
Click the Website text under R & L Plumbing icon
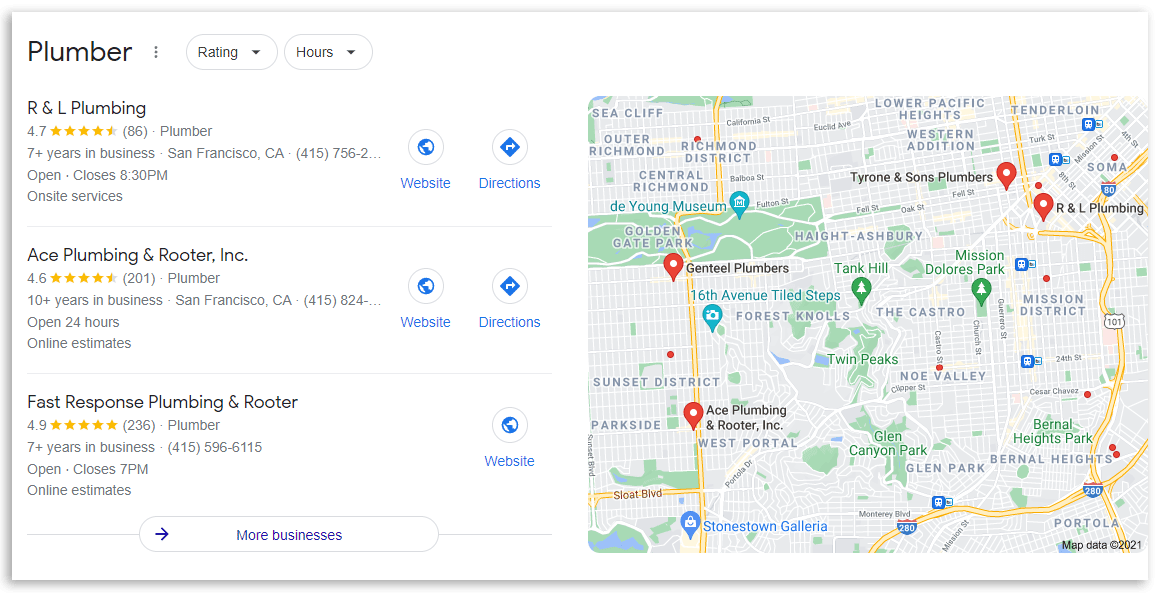426,183
